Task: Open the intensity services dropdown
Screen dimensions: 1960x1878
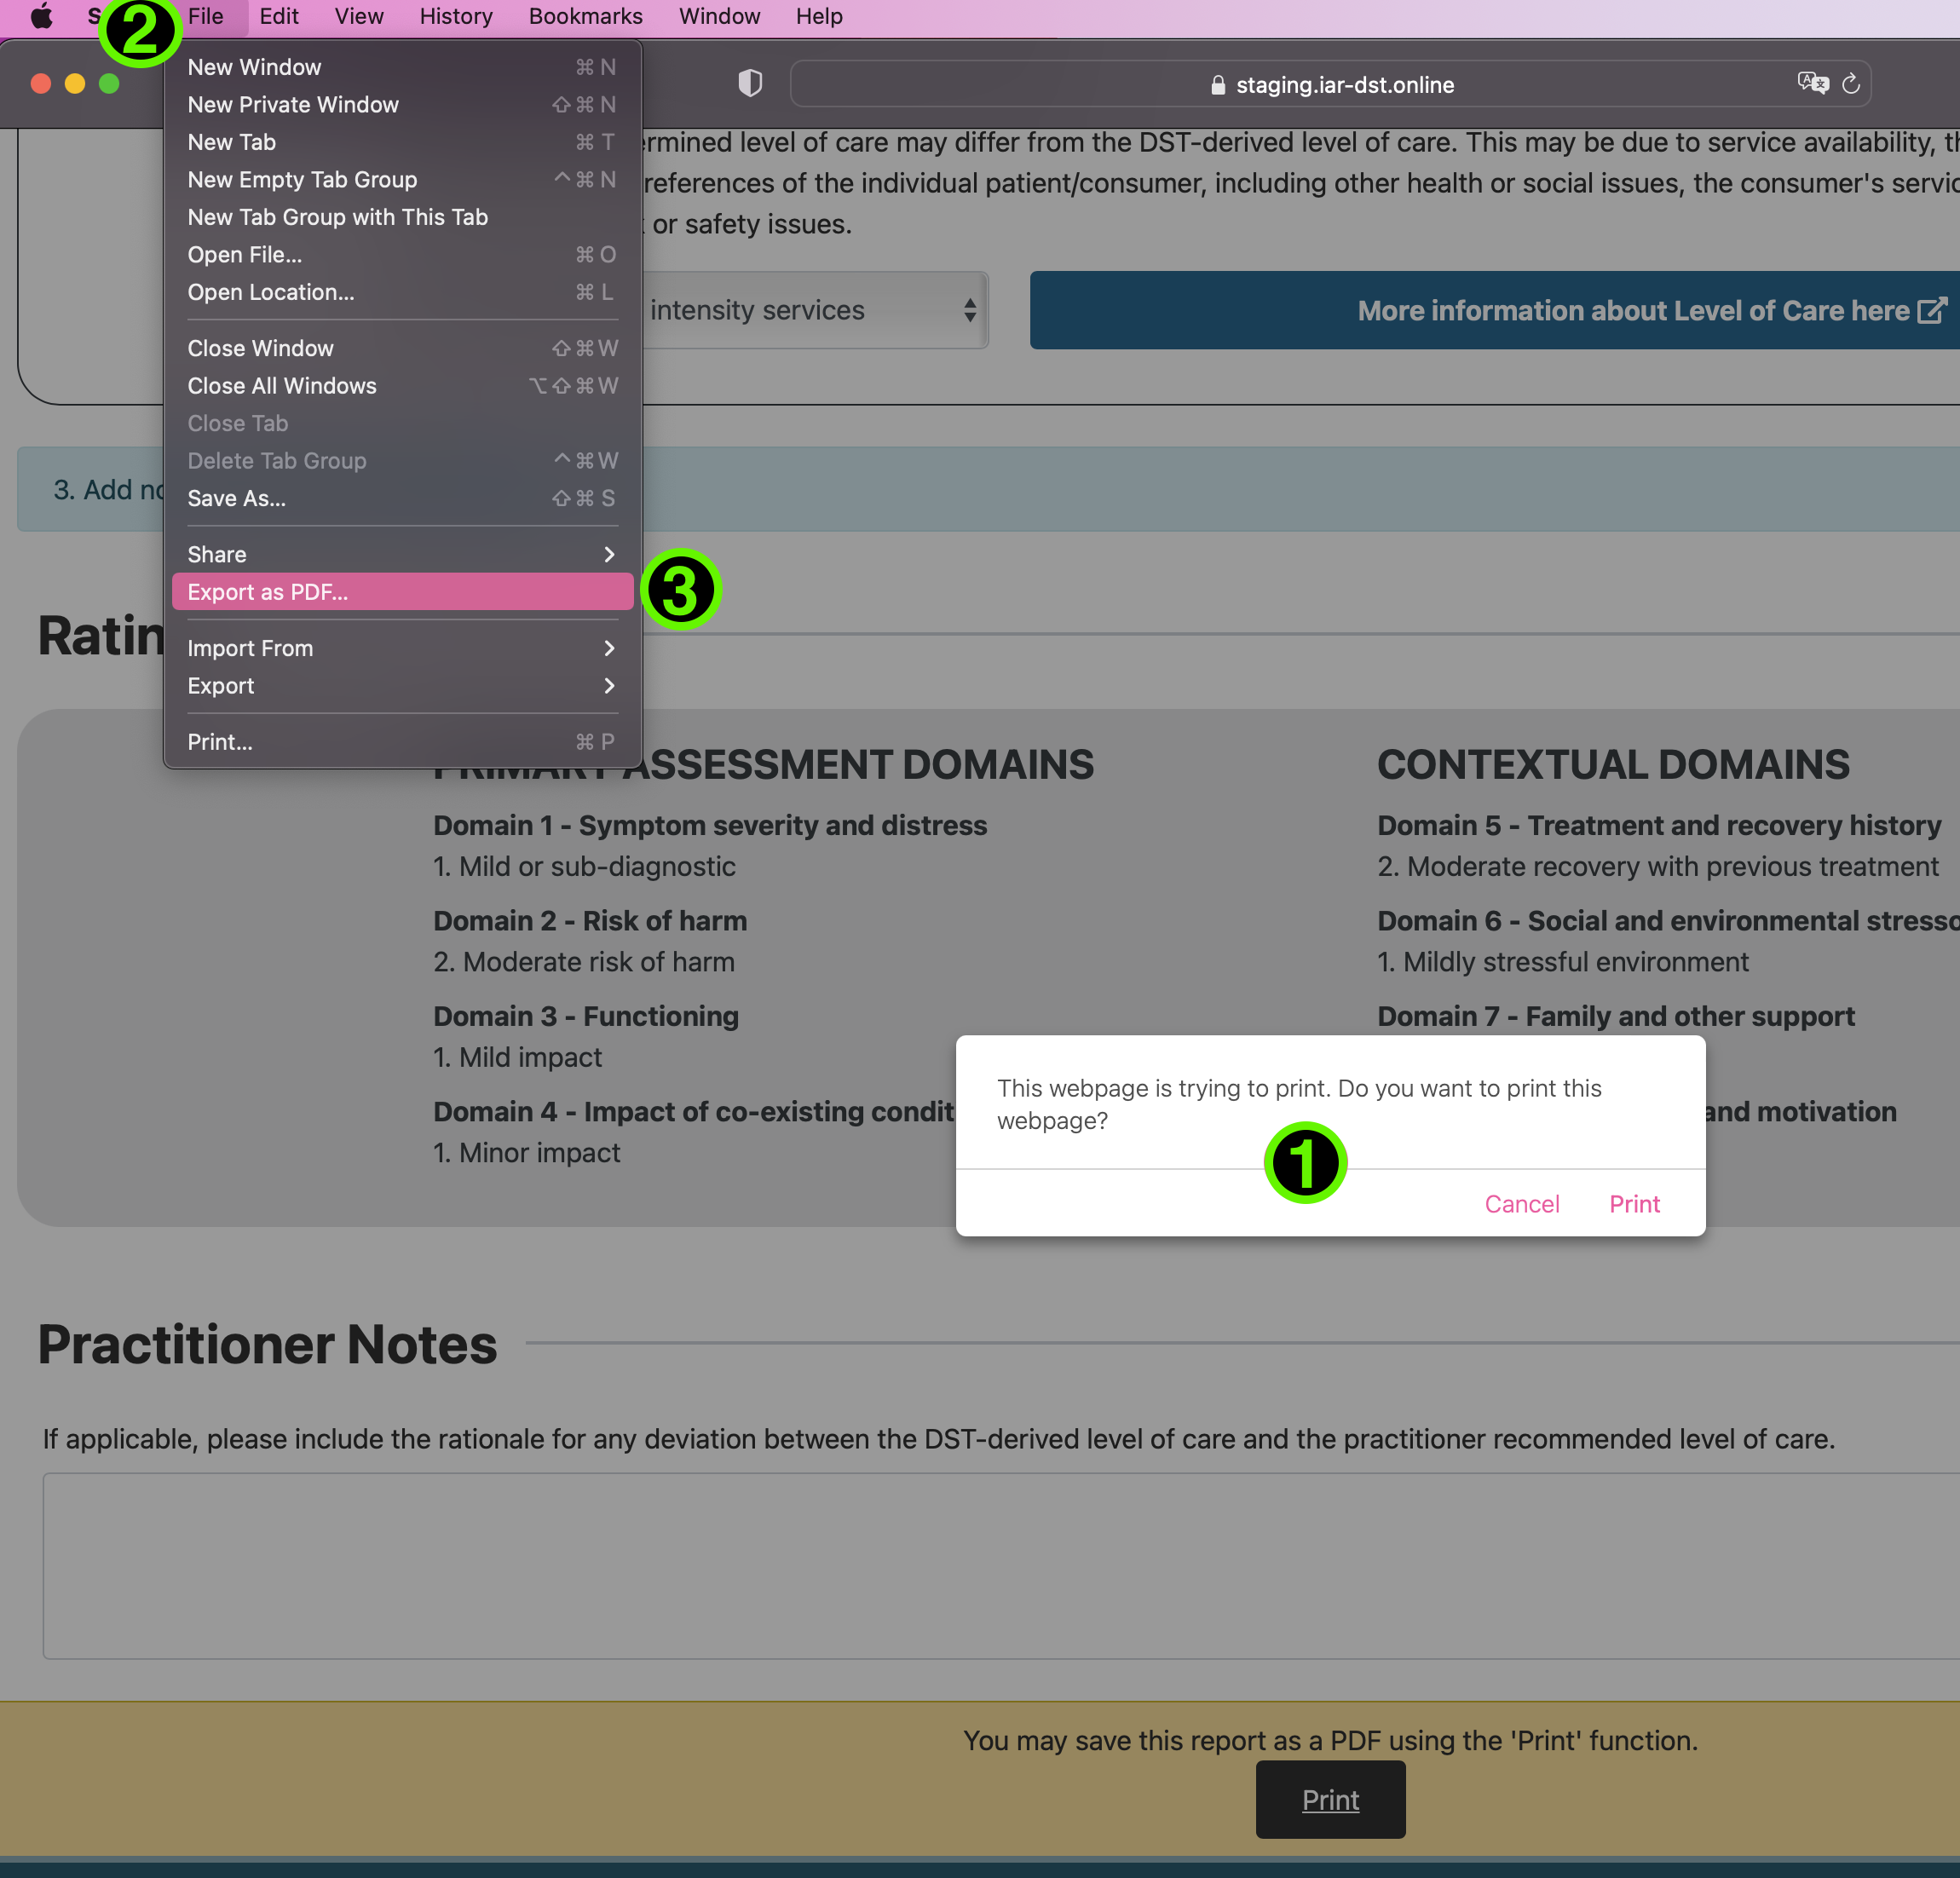Action: point(815,310)
